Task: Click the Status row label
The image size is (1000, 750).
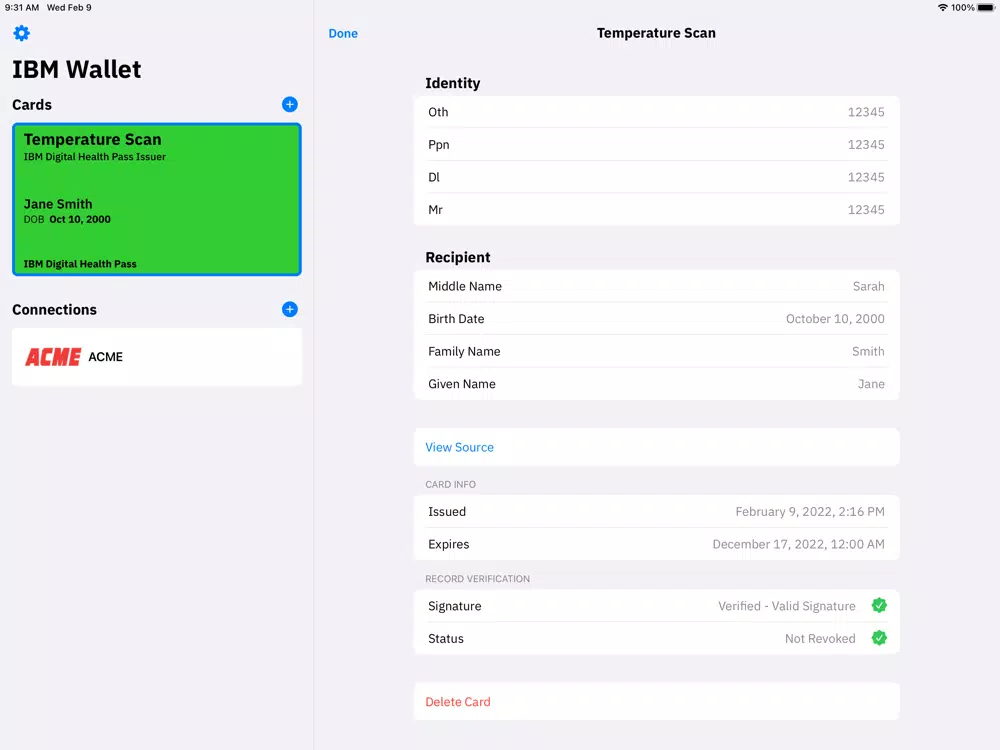Action: 446,638
